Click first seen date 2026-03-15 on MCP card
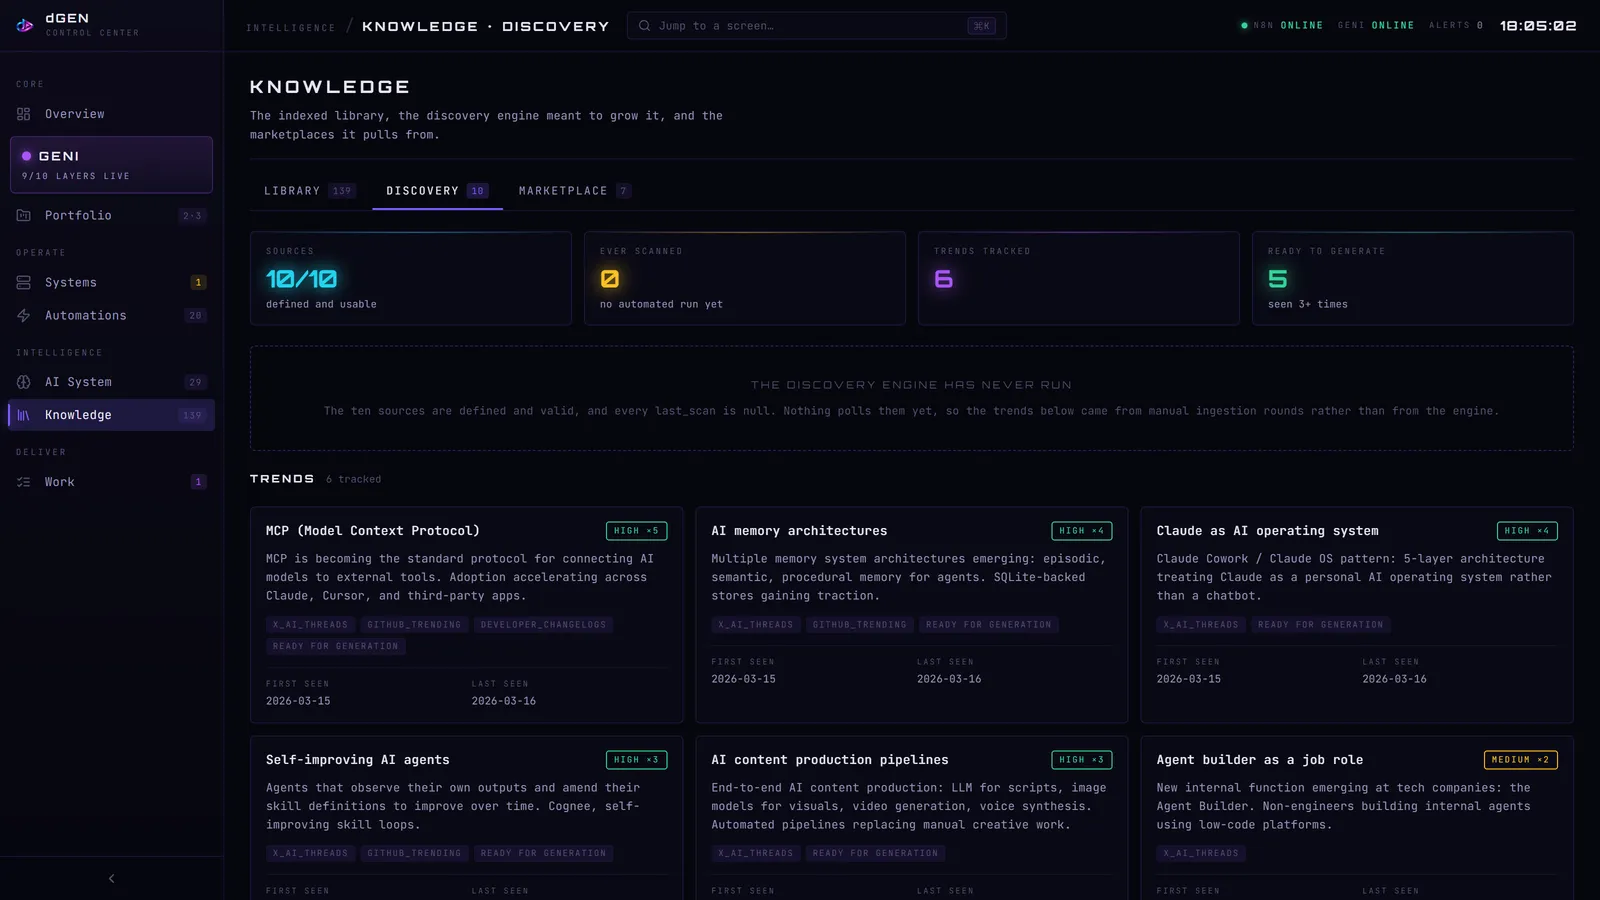This screenshot has width=1600, height=900. [298, 702]
